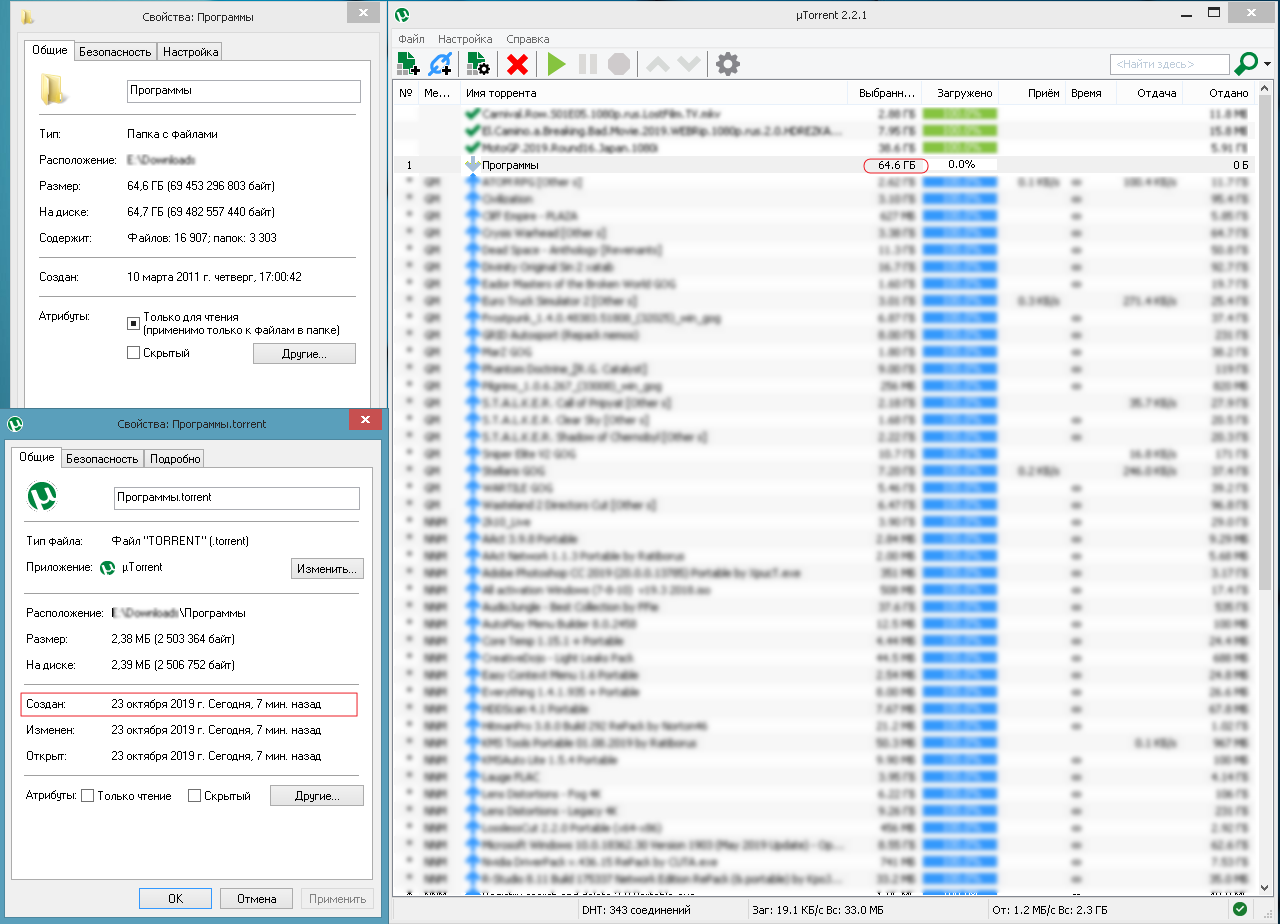
Task: Click Отмена in Программы.torrent properties
Action: pos(256,898)
